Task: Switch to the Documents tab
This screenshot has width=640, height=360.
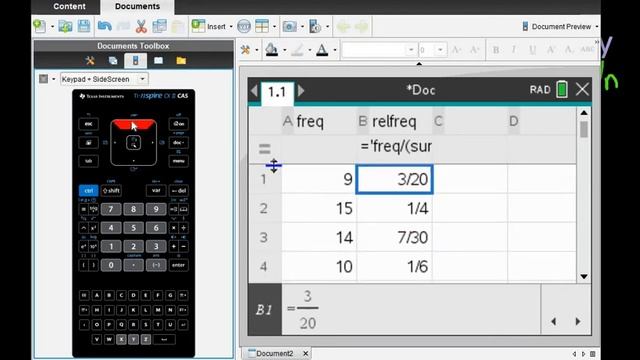Action: (x=137, y=7)
